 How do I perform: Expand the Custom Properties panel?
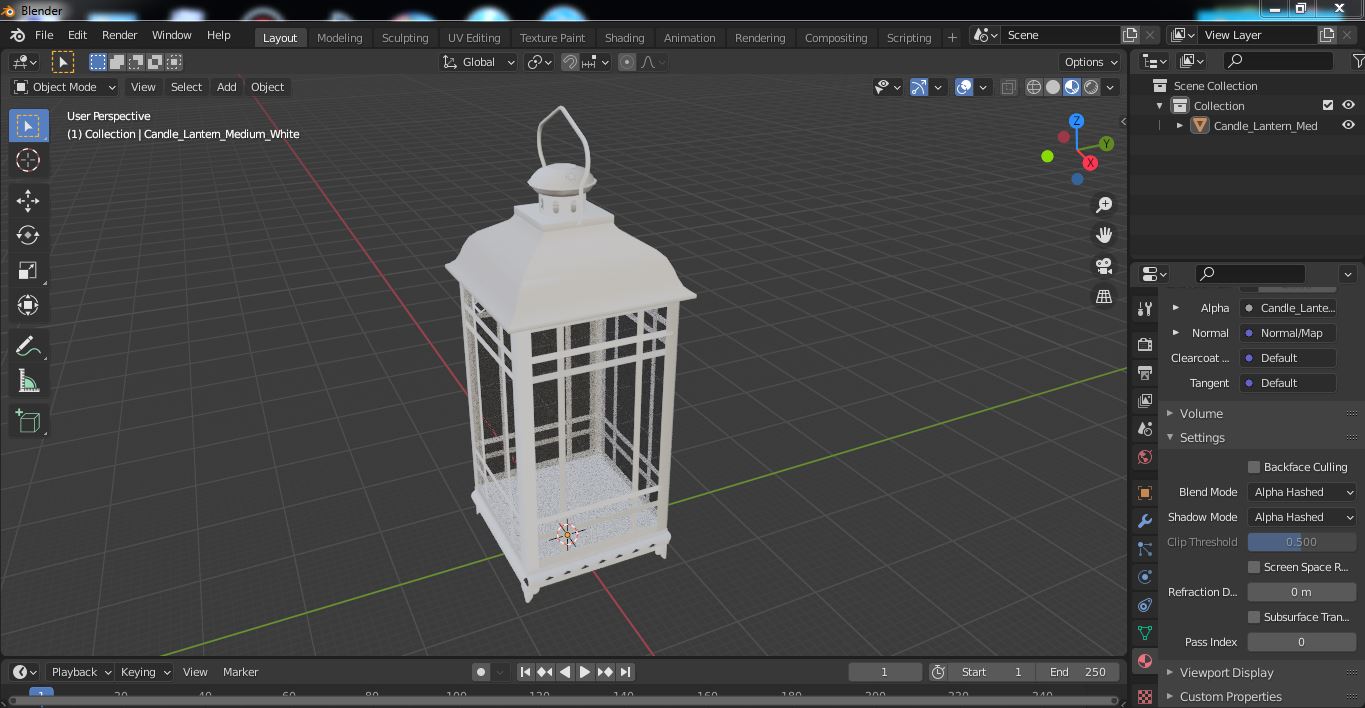[x=1230, y=697]
